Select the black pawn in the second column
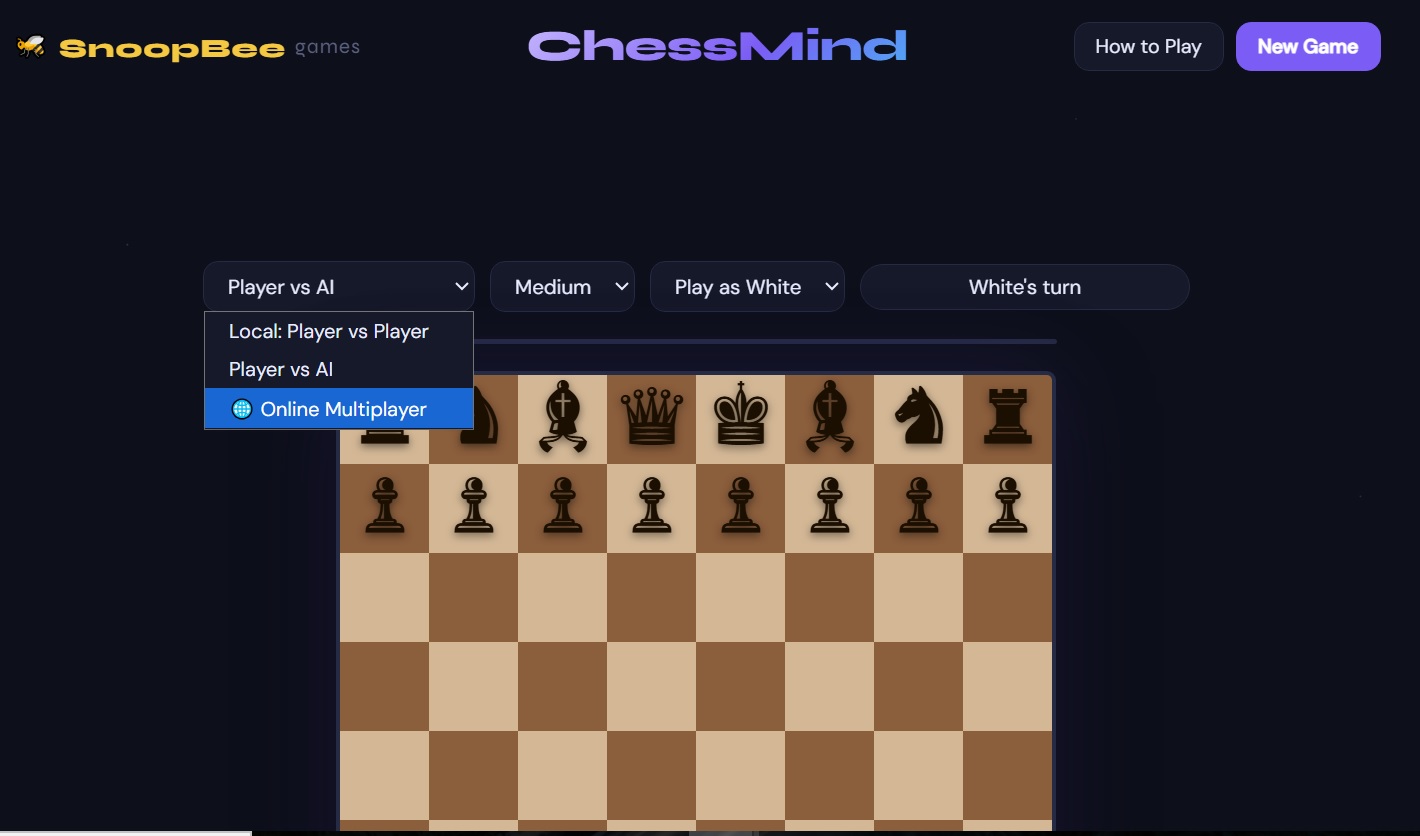1420x836 pixels. (473, 505)
